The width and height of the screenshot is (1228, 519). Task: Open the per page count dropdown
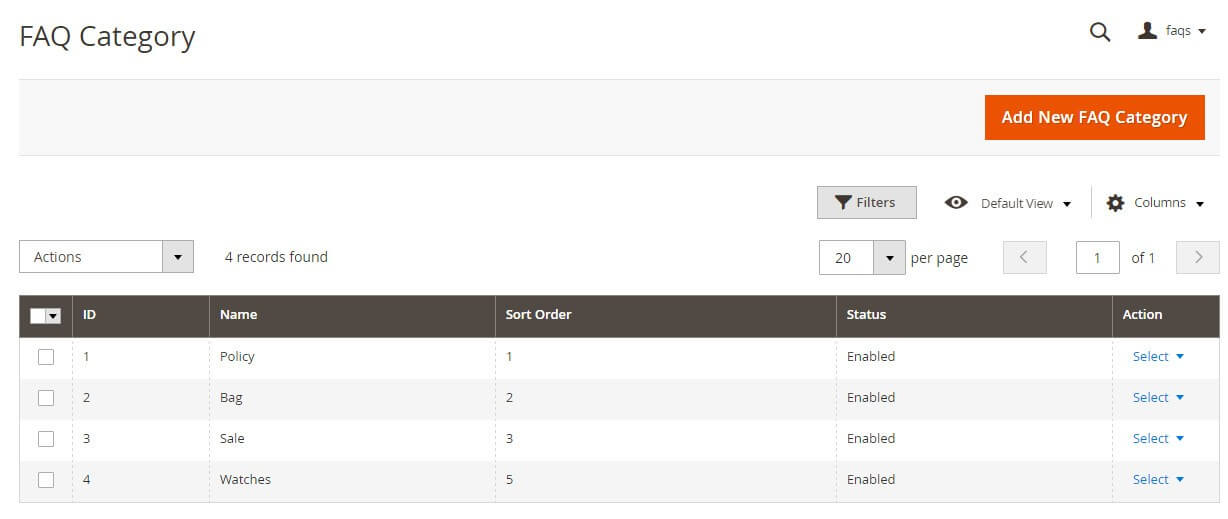(x=889, y=258)
